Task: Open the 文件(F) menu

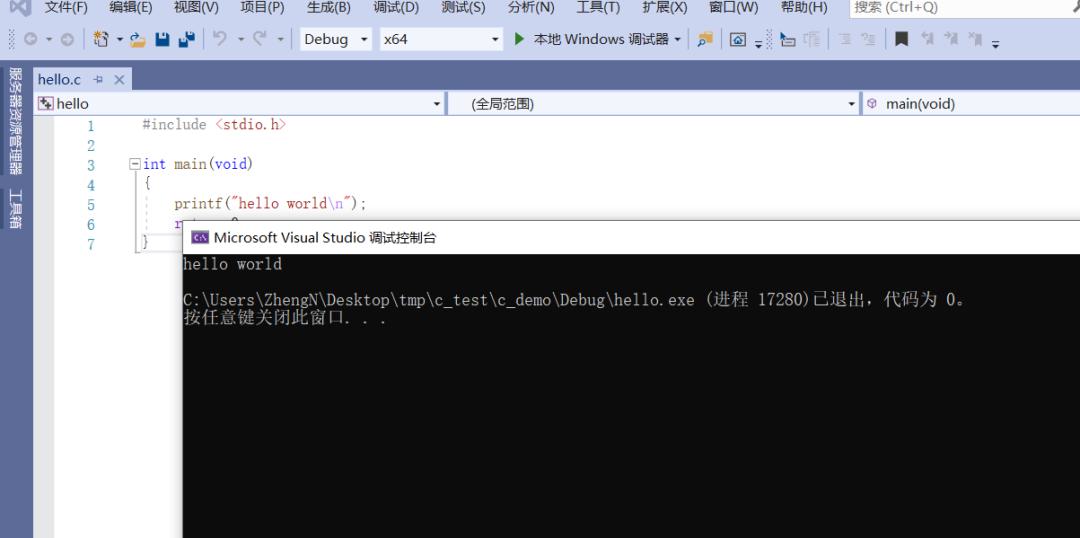Action: [x=66, y=8]
